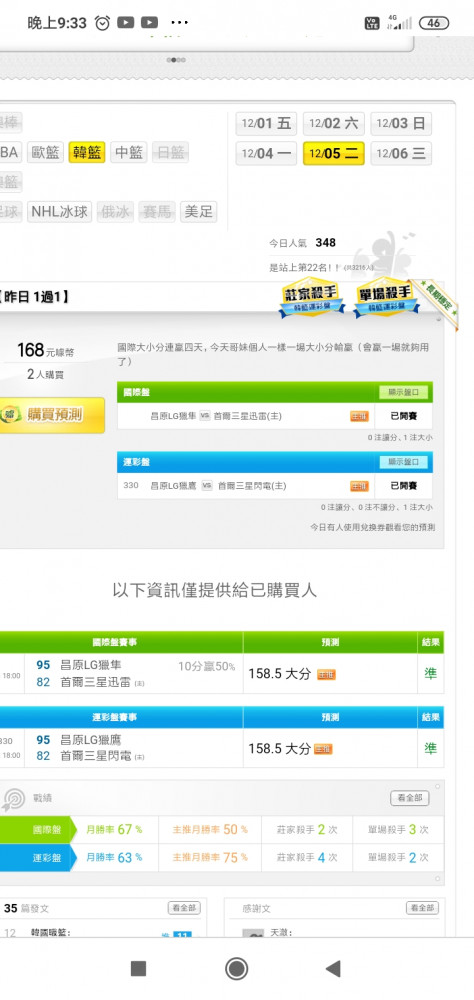Select the 美足 sport category
Image resolution: width=474 pixels, height=1000 pixels.
click(198, 211)
